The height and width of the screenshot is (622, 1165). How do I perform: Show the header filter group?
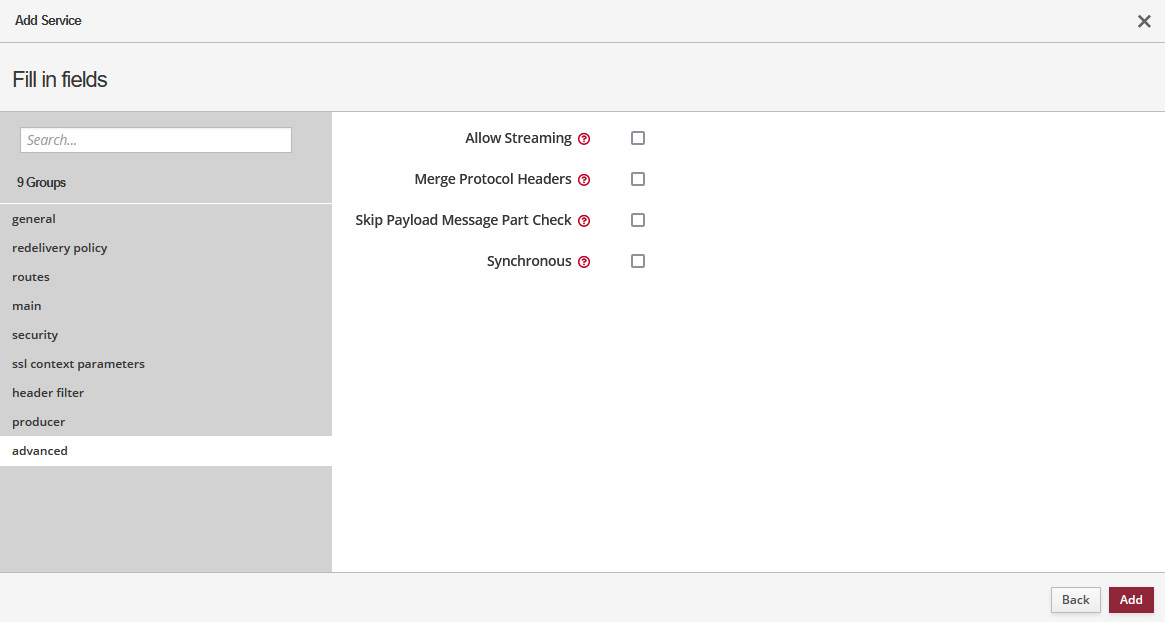(48, 393)
